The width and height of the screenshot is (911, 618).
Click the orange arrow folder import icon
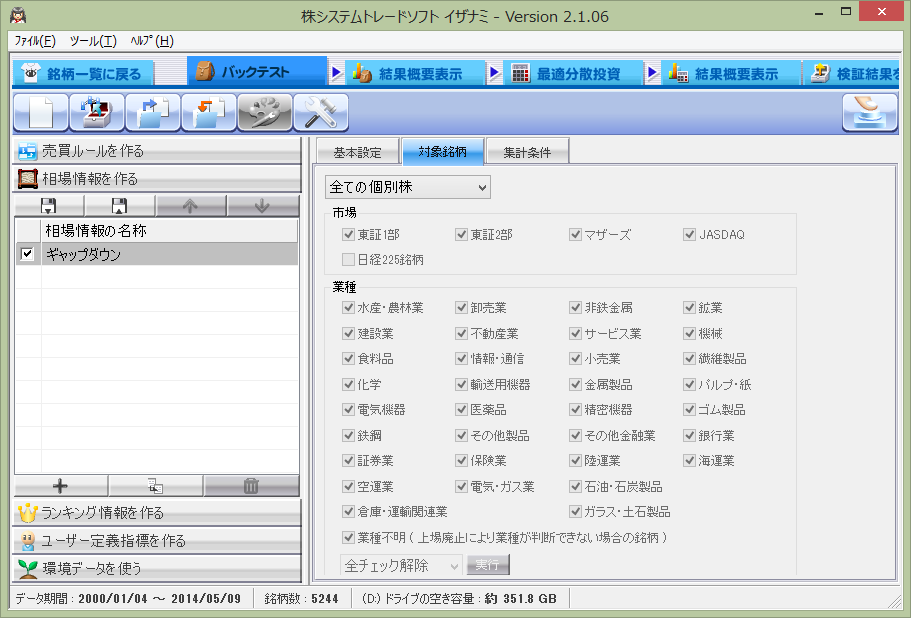tap(209, 112)
